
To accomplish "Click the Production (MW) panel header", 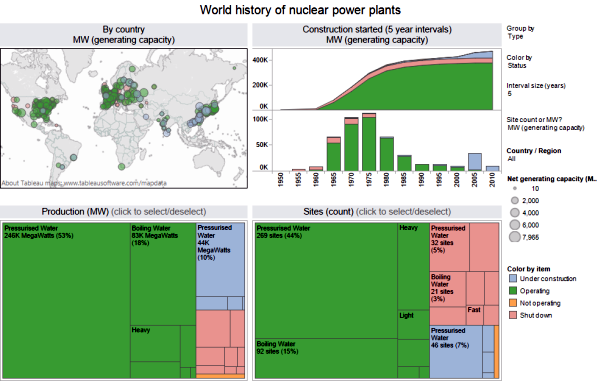I will click(x=124, y=212).
